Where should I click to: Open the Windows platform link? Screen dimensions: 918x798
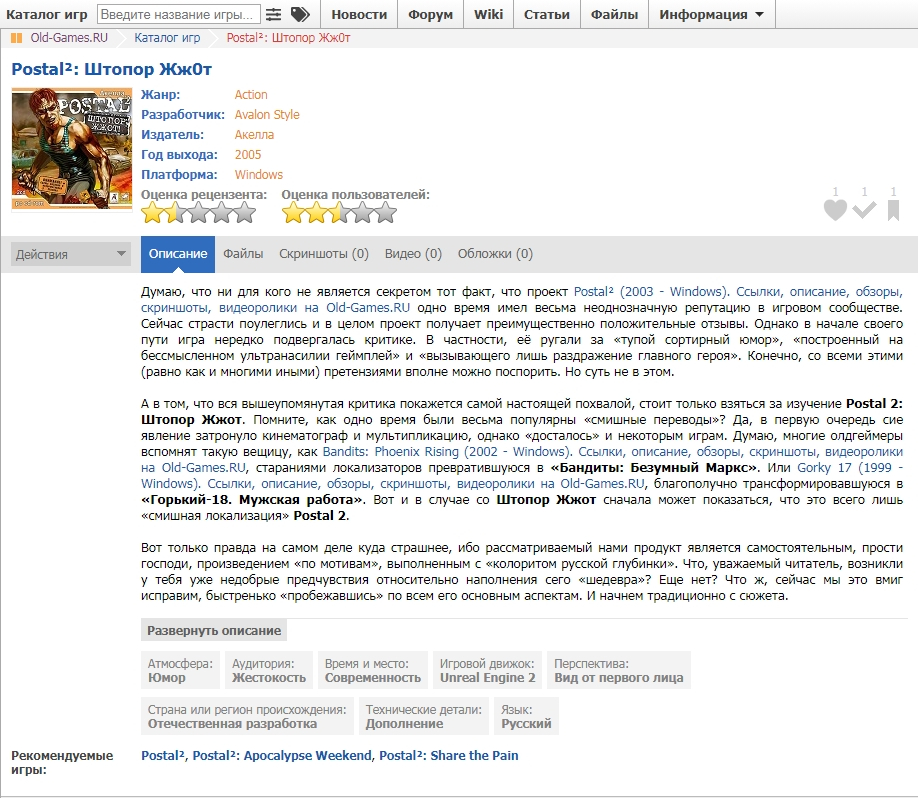259,174
